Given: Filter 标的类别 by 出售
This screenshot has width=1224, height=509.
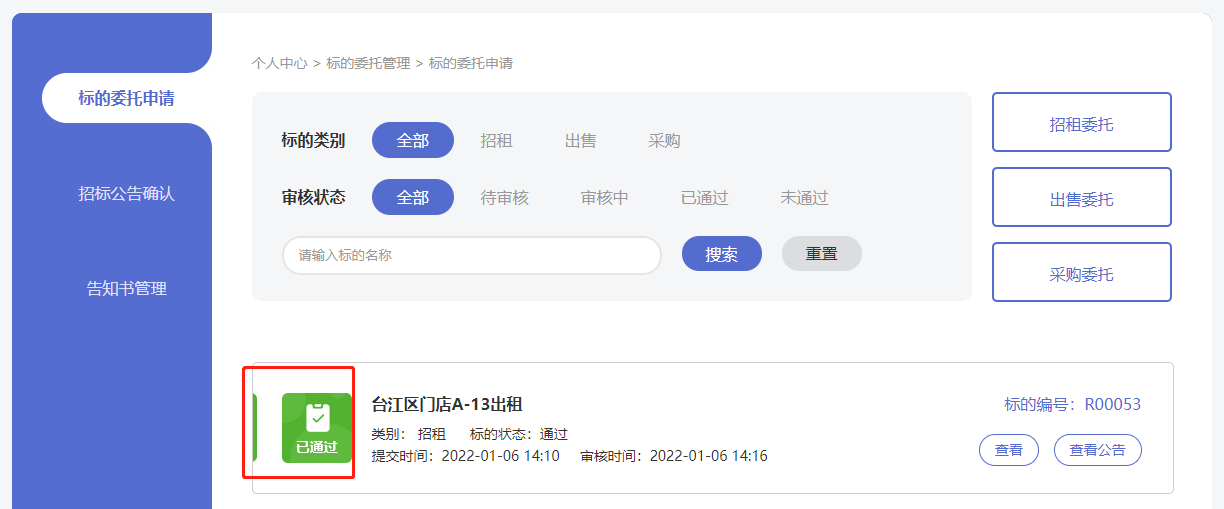Looking at the screenshot, I should pos(580,141).
